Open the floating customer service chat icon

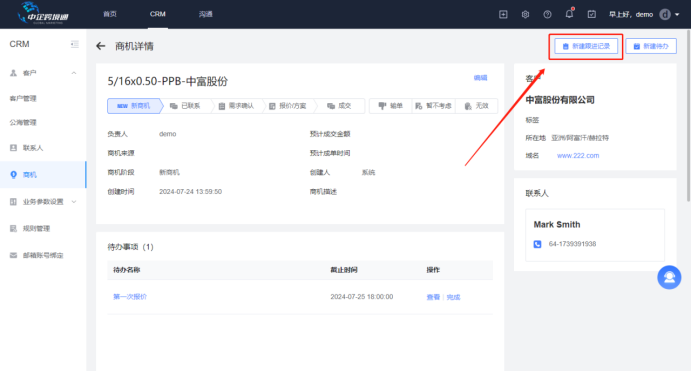coord(669,277)
